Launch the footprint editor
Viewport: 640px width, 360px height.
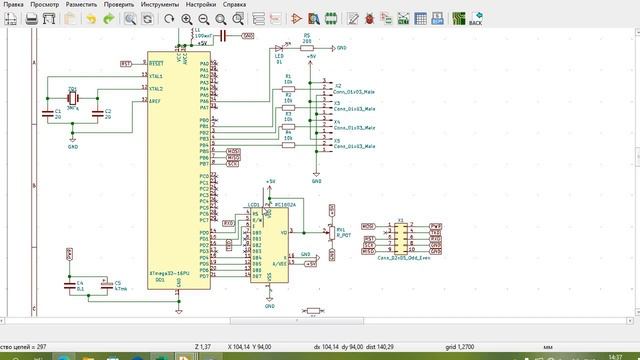pyautogui.click(x=331, y=19)
